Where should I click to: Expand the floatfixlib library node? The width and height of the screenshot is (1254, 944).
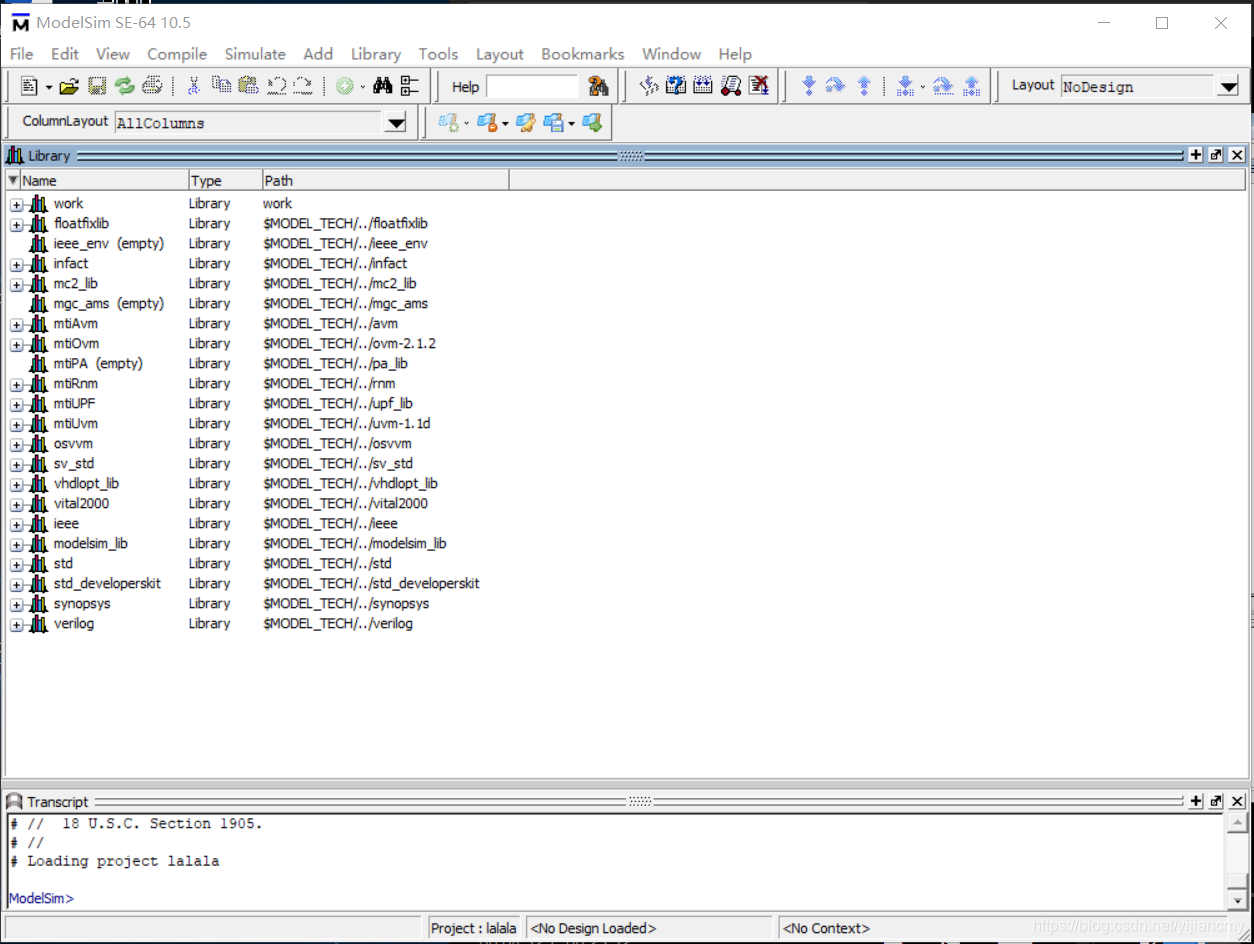16,224
